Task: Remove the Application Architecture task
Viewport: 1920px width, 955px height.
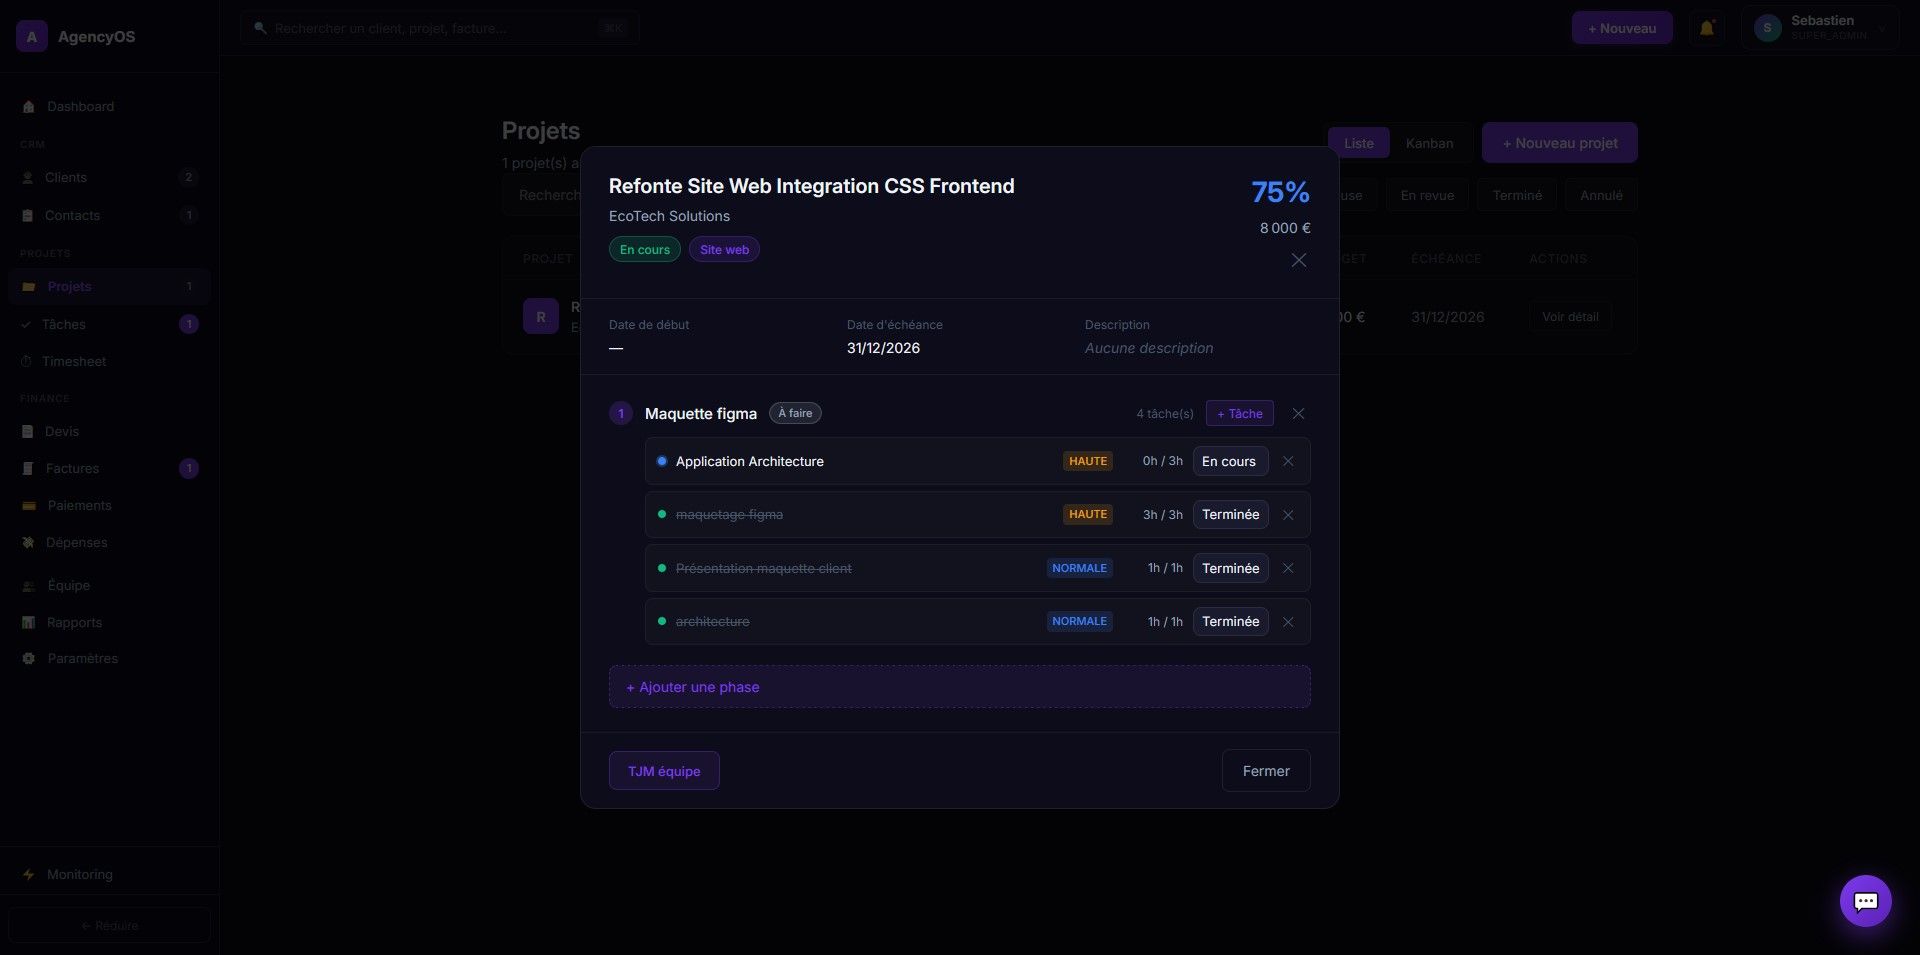Action: pyautogui.click(x=1288, y=461)
